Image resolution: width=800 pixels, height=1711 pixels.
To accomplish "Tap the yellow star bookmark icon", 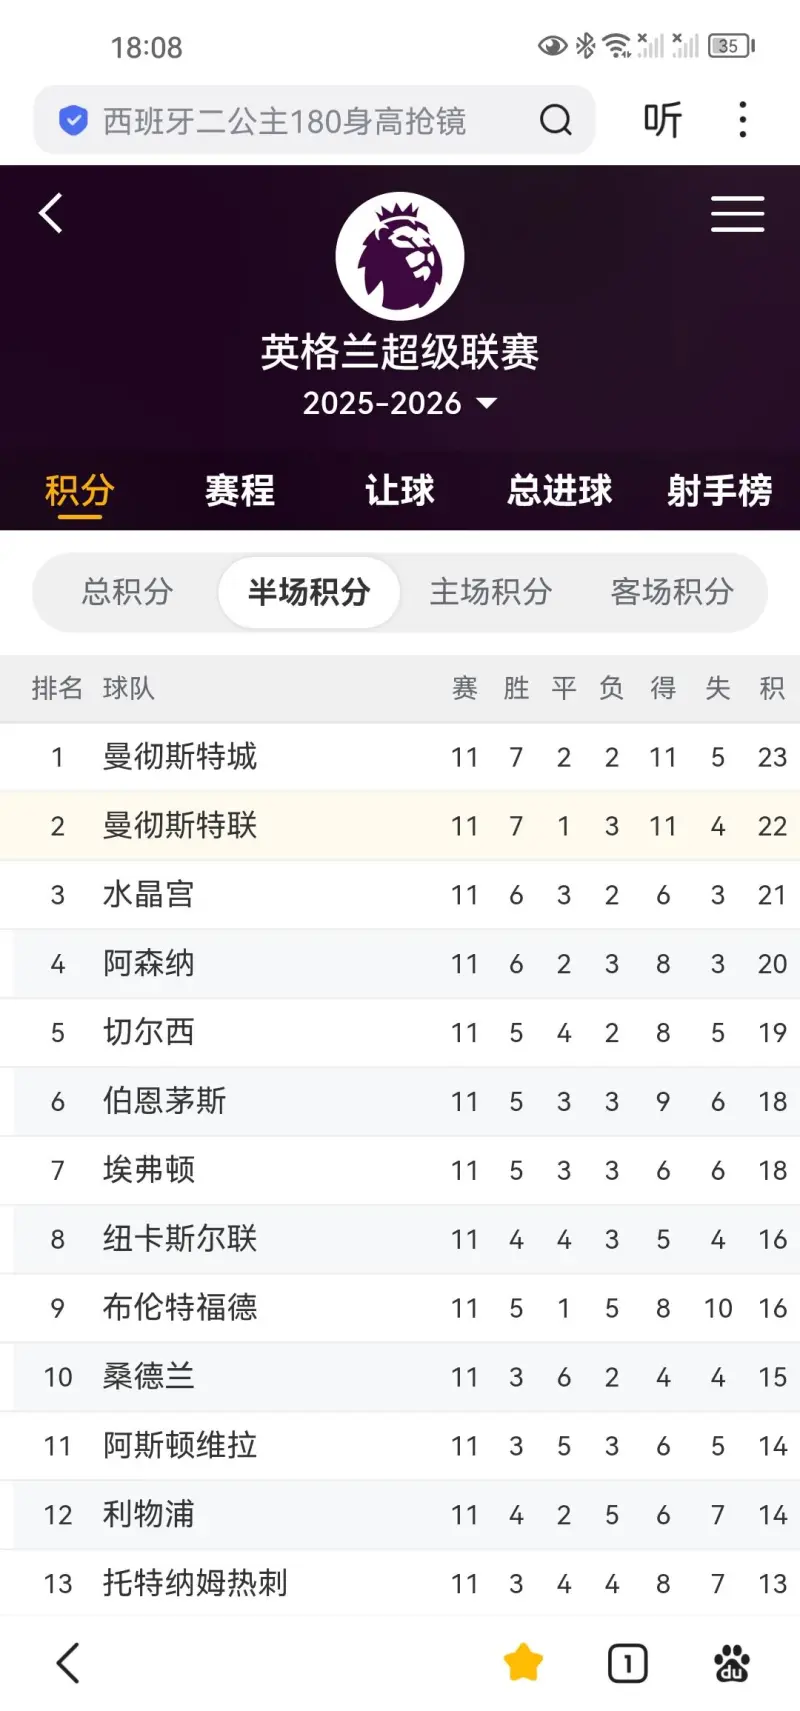I will [x=523, y=1663].
